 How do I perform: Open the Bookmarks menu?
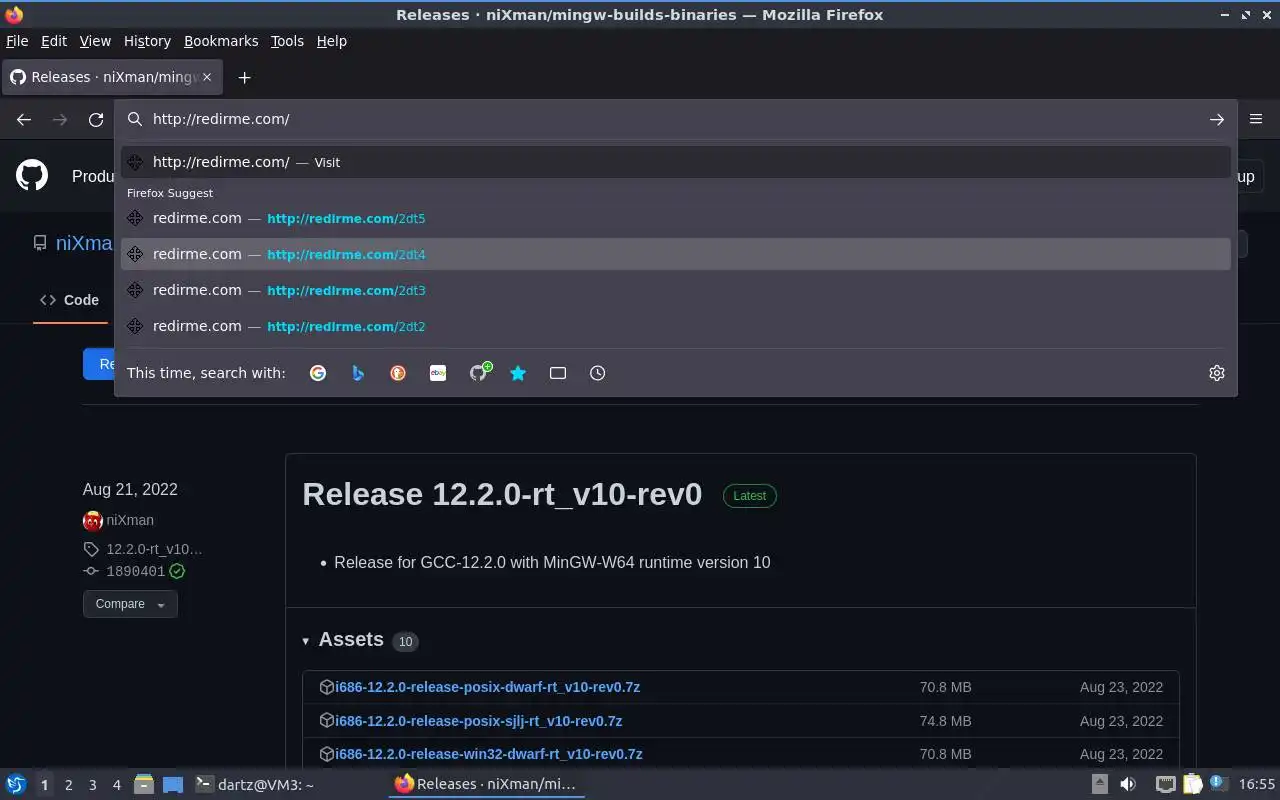click(x=221, y=41)
